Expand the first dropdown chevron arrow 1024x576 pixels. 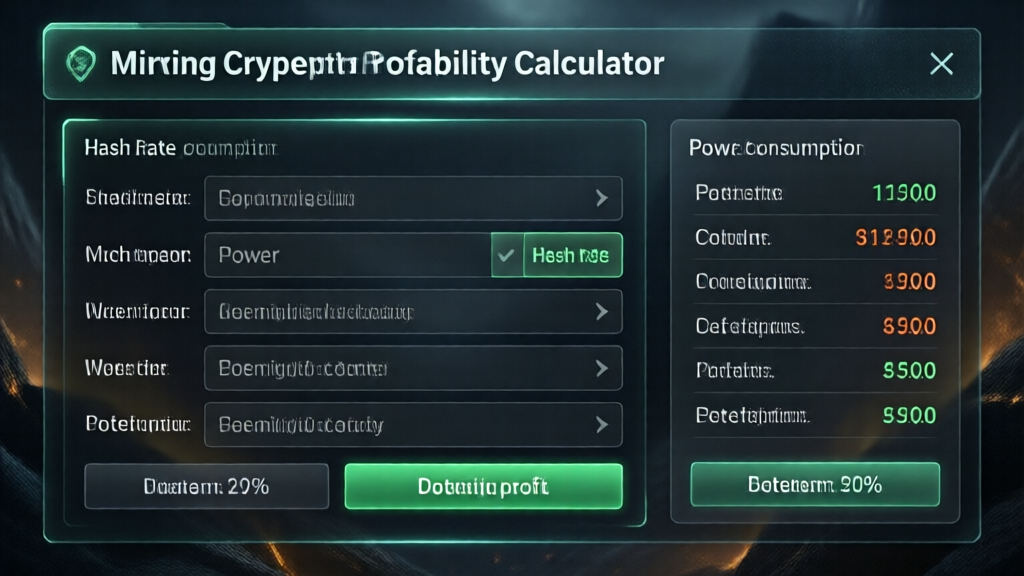(x=601, y=198)
